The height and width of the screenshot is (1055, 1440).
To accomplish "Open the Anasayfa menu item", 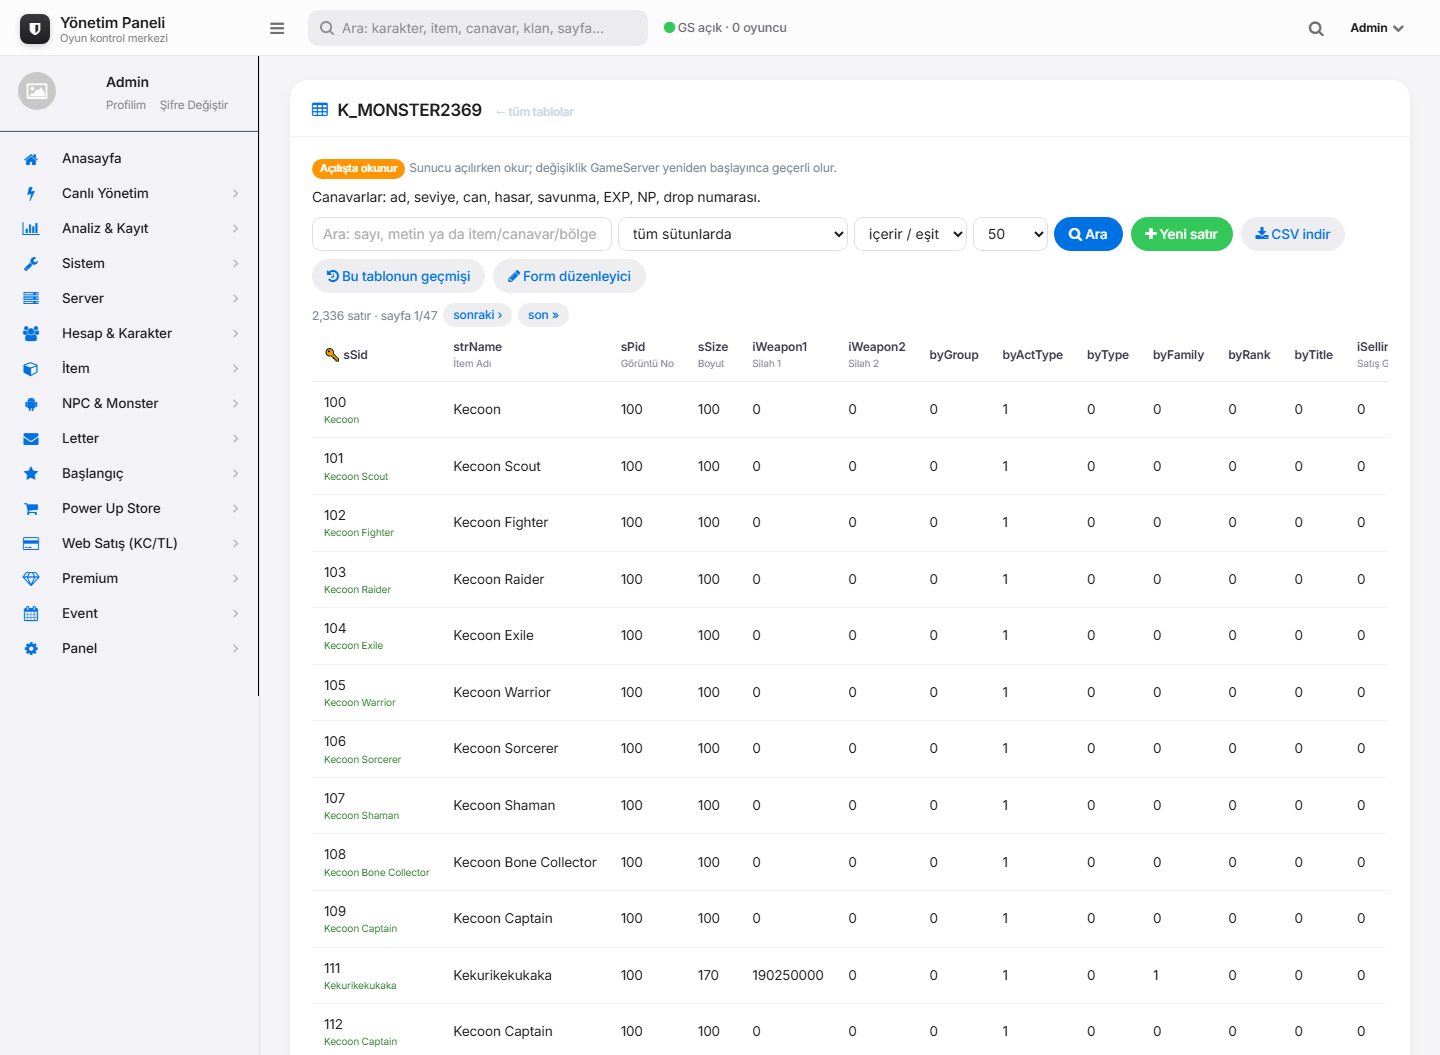I will 129,159.
